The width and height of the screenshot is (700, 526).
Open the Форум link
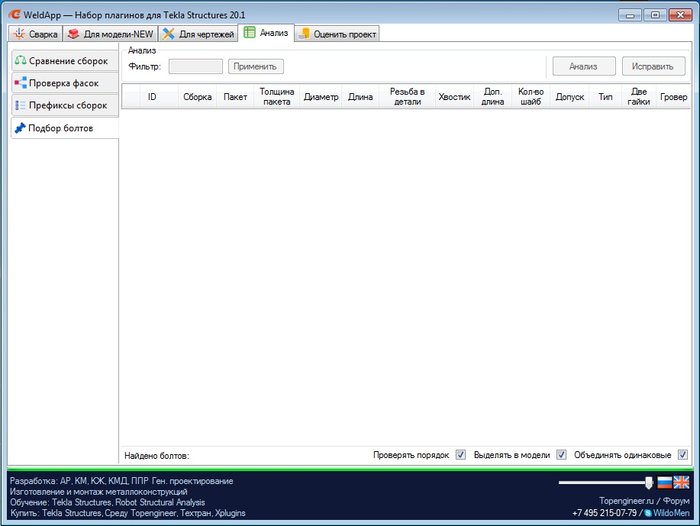(676, 501)
